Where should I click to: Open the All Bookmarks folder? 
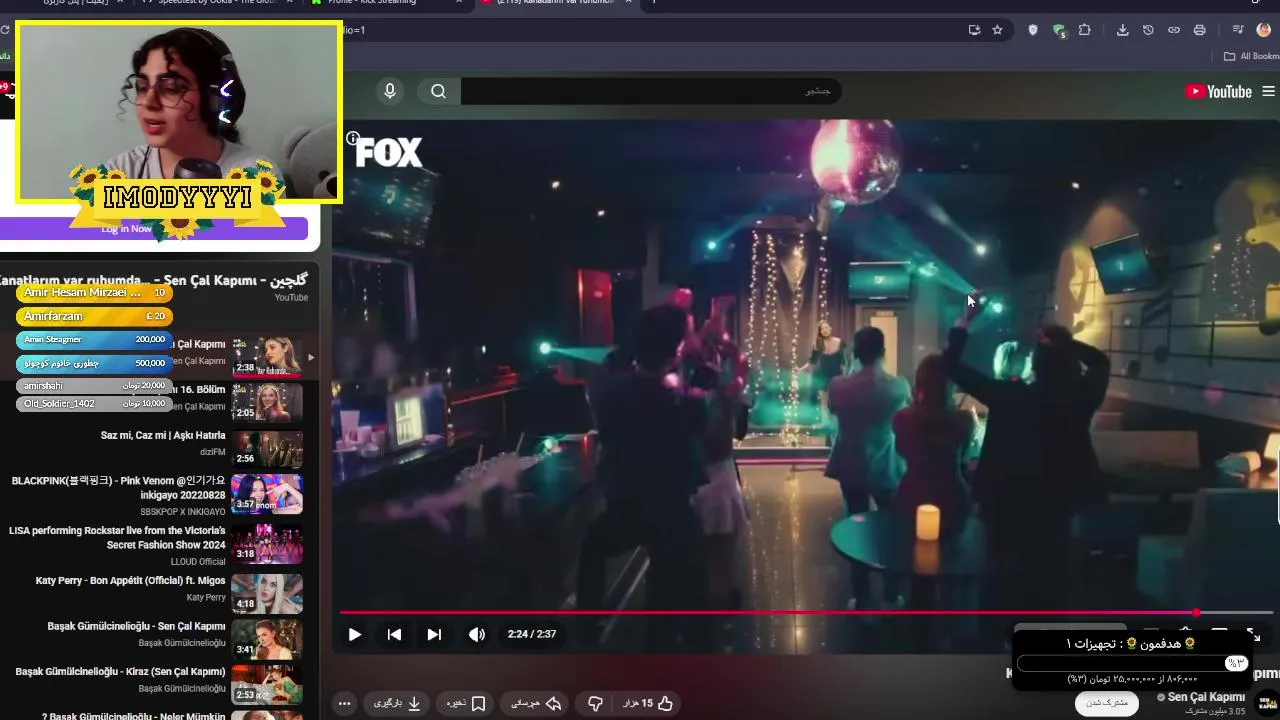pos(1251,56)
